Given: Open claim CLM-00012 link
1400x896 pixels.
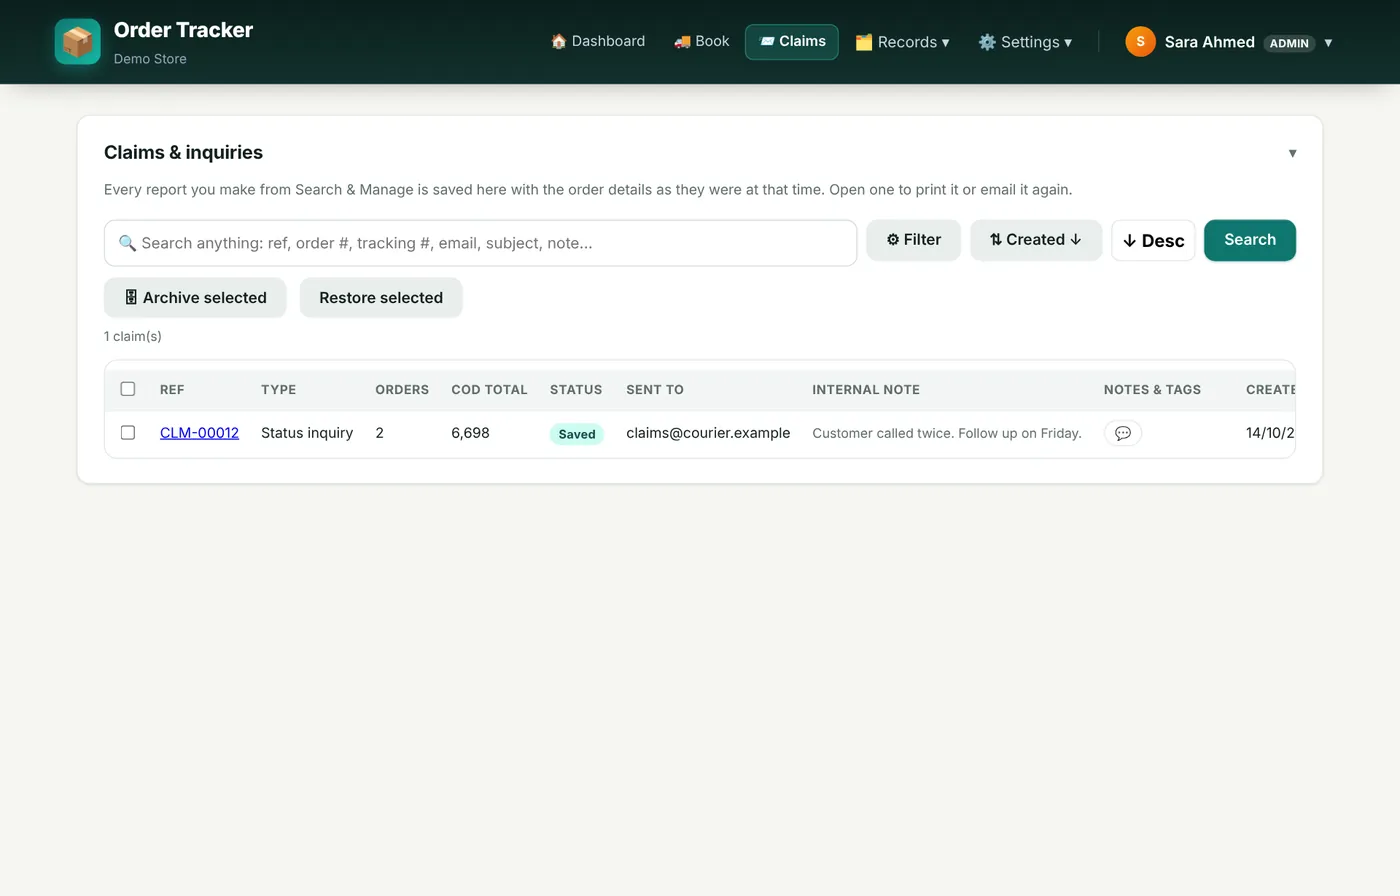Looking at the screenshot, I should [x=199, y=433].
